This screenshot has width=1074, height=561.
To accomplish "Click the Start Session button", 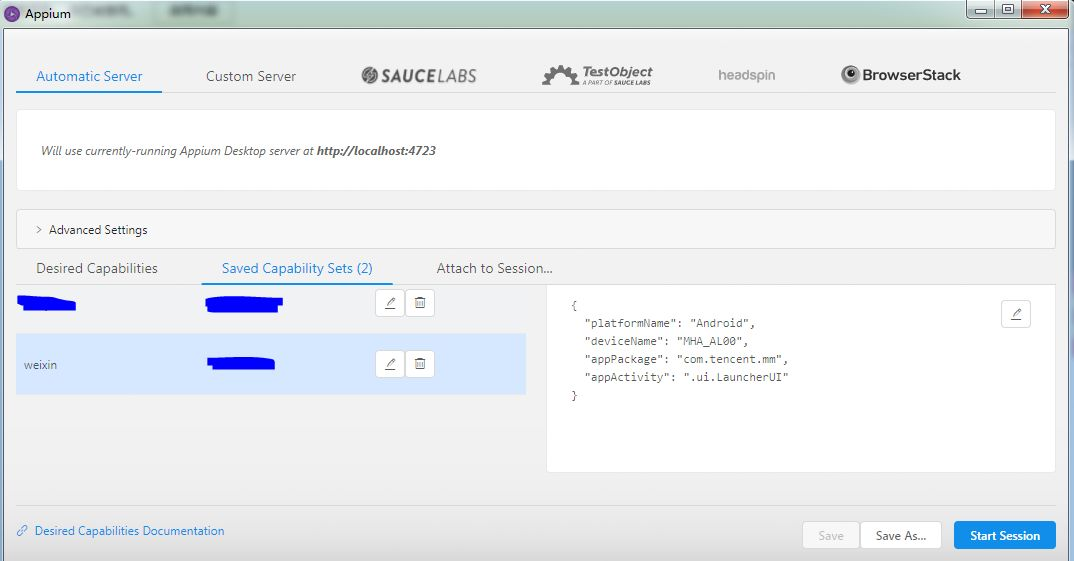I will 1005,536.
